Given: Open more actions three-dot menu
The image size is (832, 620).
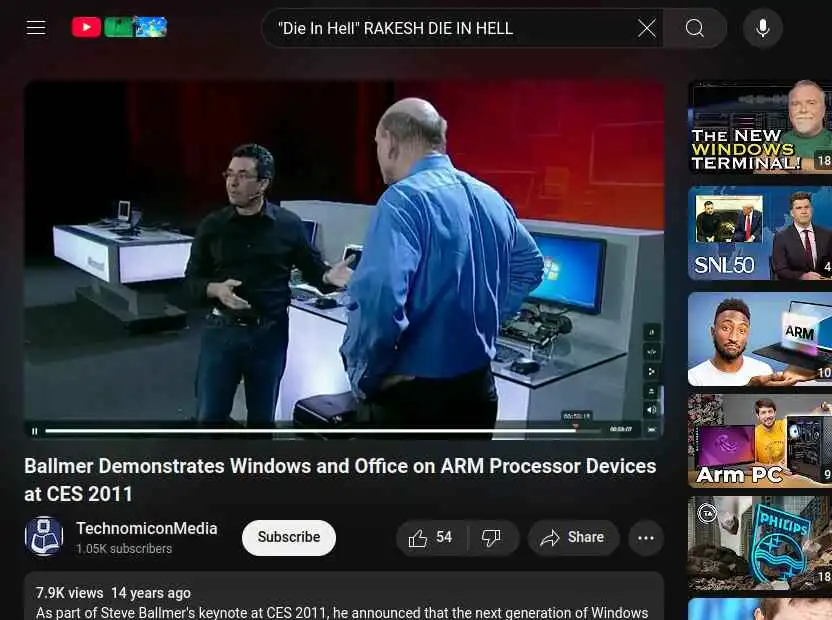Looking at the screenshot, I should pos(646,538).
